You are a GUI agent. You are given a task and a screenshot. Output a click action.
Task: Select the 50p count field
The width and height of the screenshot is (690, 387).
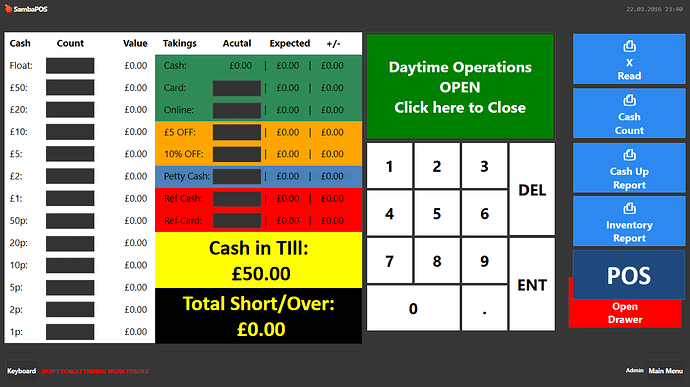pyautogui.click(x=70, y=221)
